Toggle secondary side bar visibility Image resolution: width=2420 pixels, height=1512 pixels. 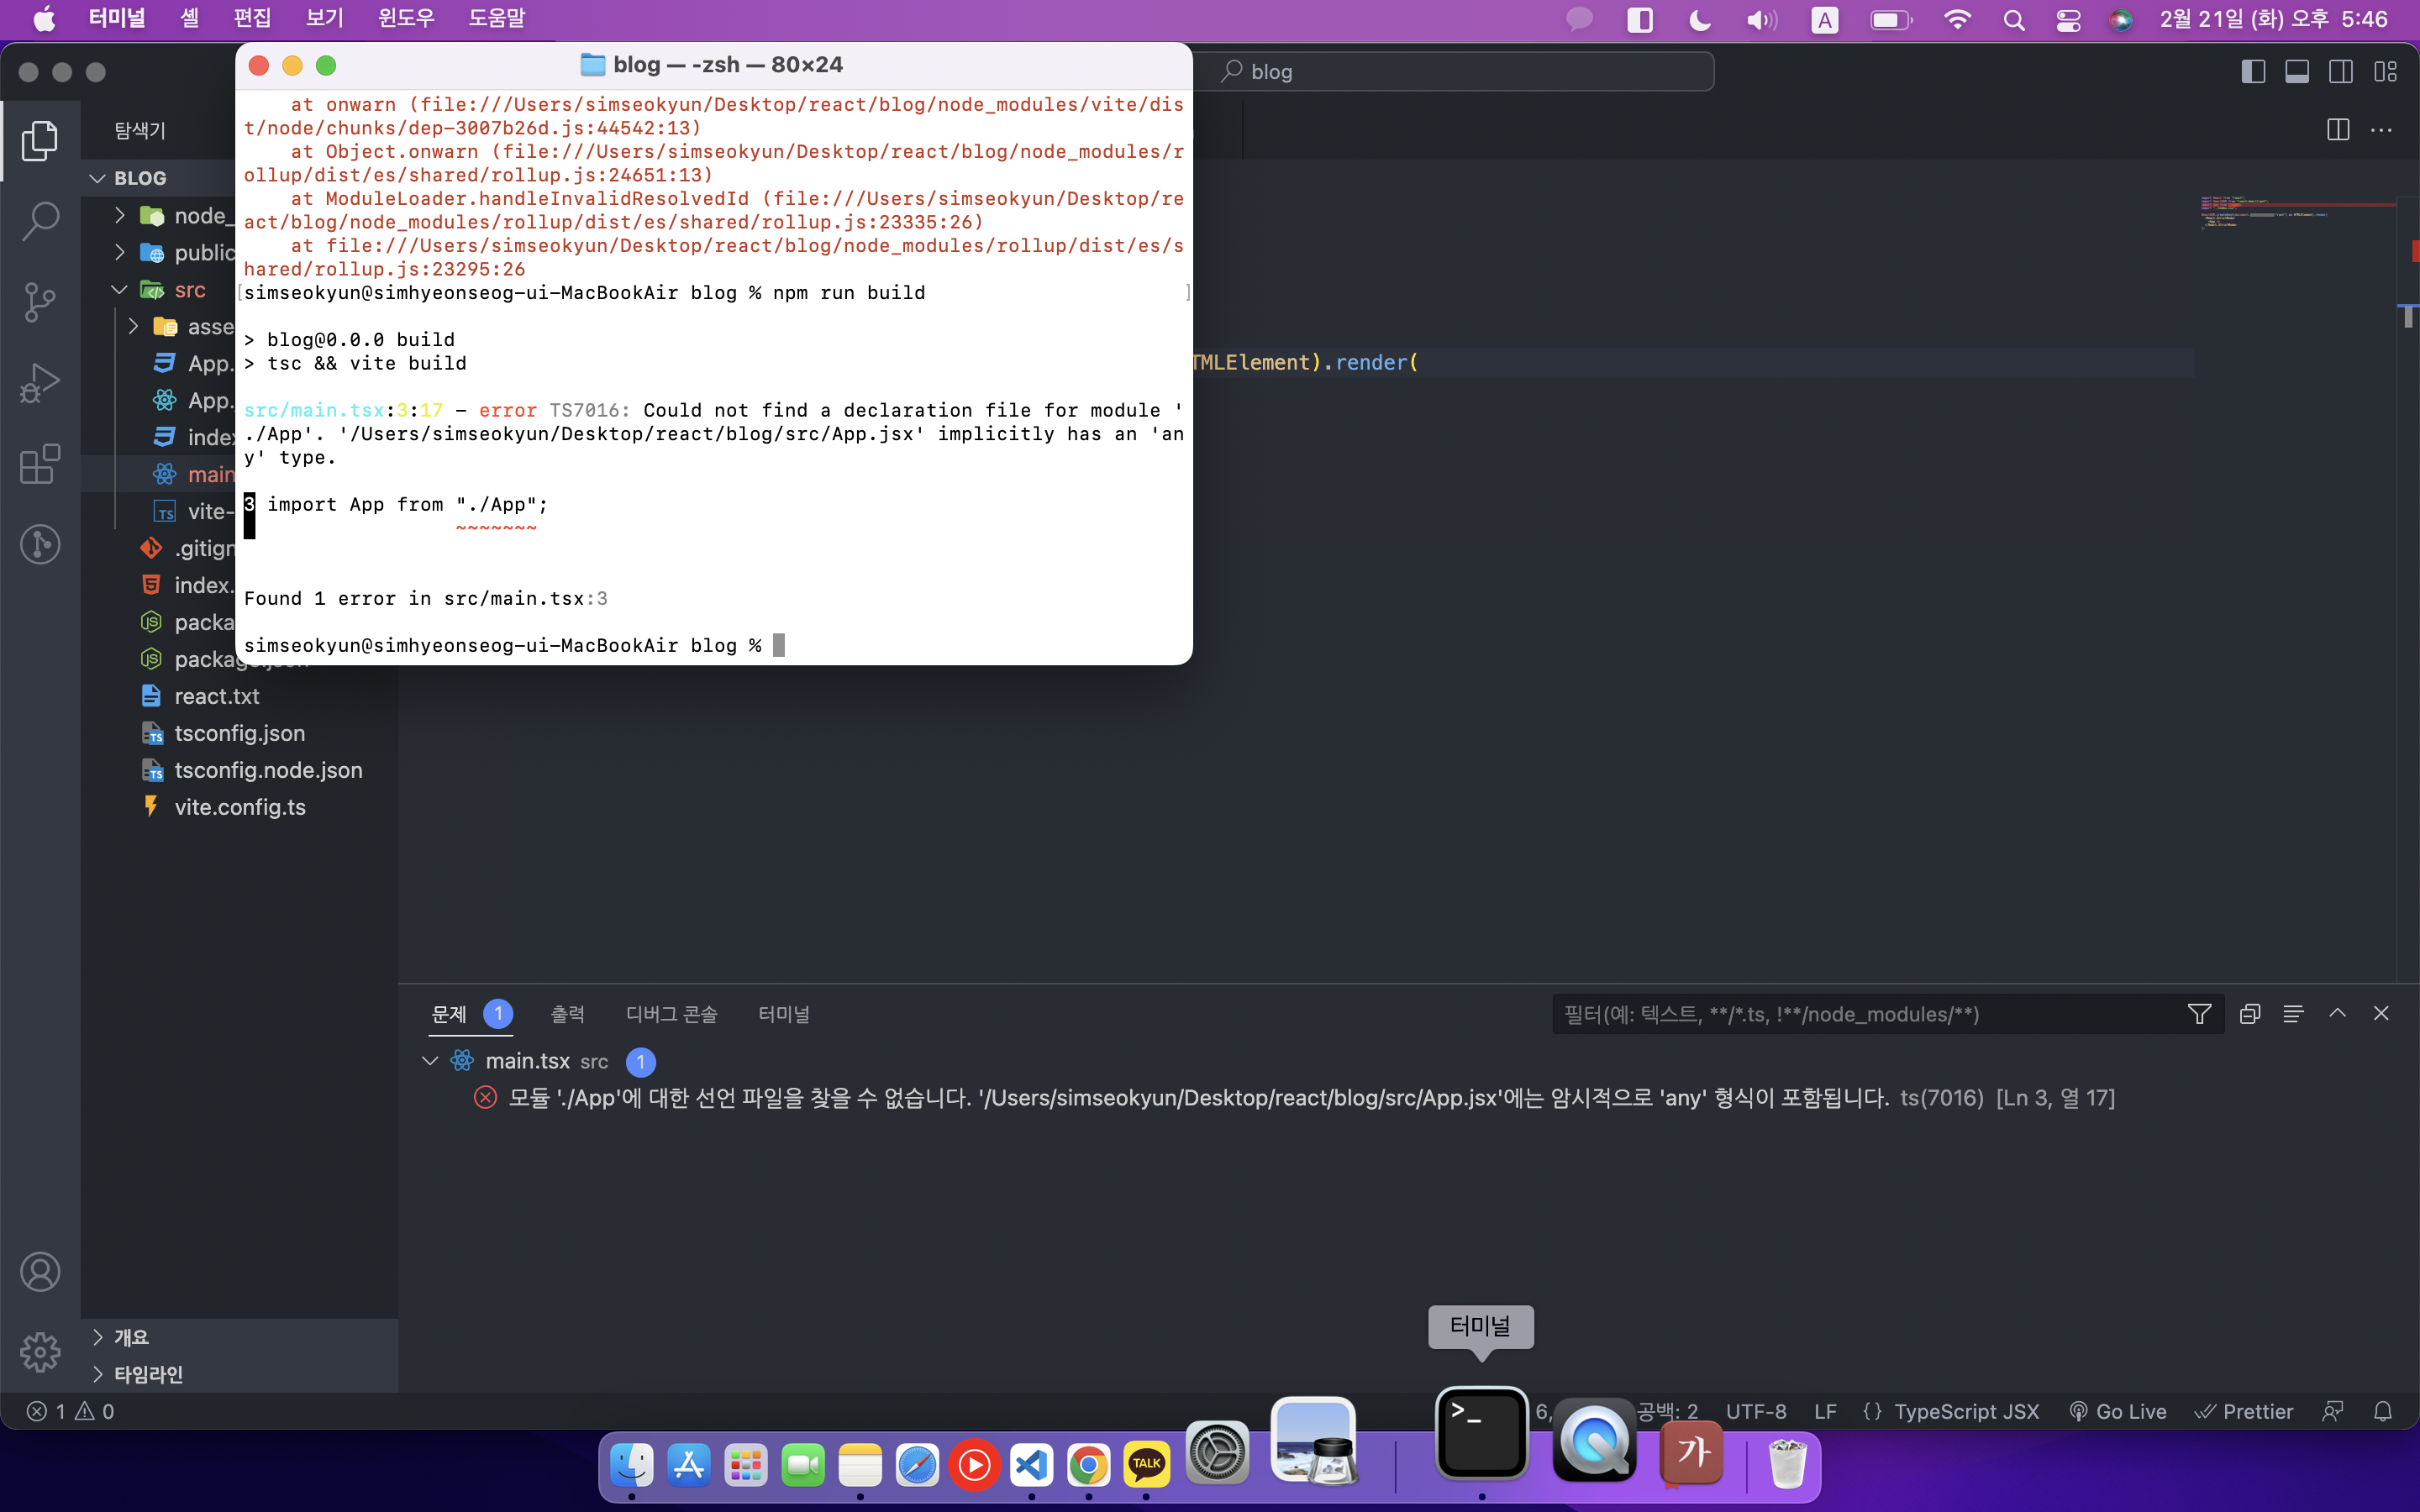click(2341, 72)
